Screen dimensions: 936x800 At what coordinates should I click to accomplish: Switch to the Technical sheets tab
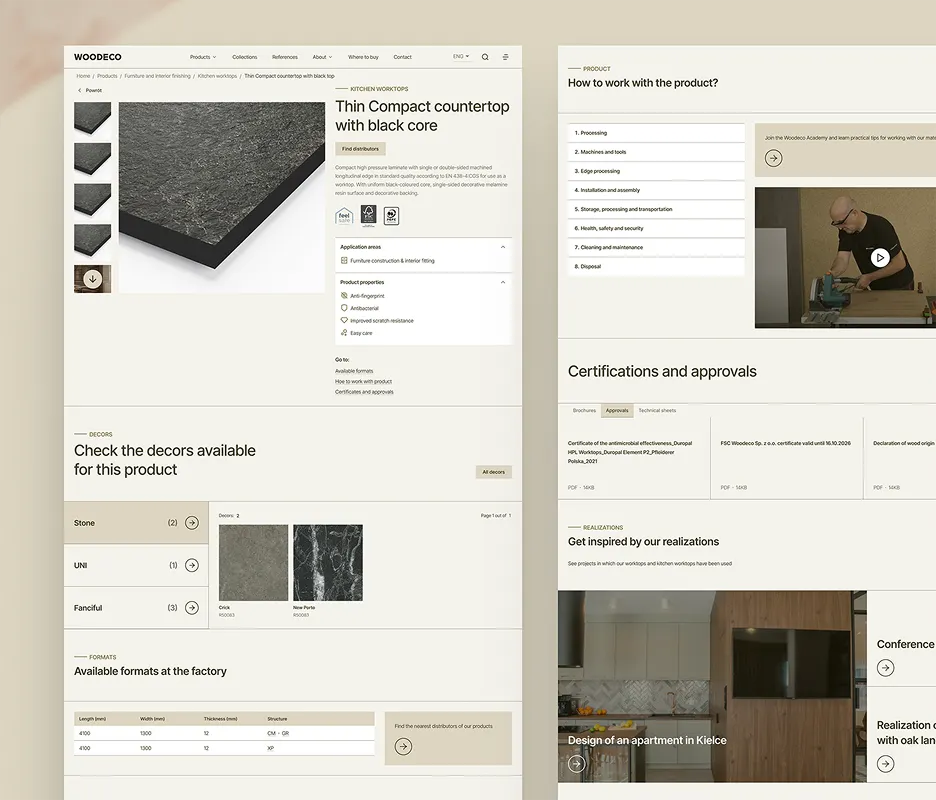(657, 411)
